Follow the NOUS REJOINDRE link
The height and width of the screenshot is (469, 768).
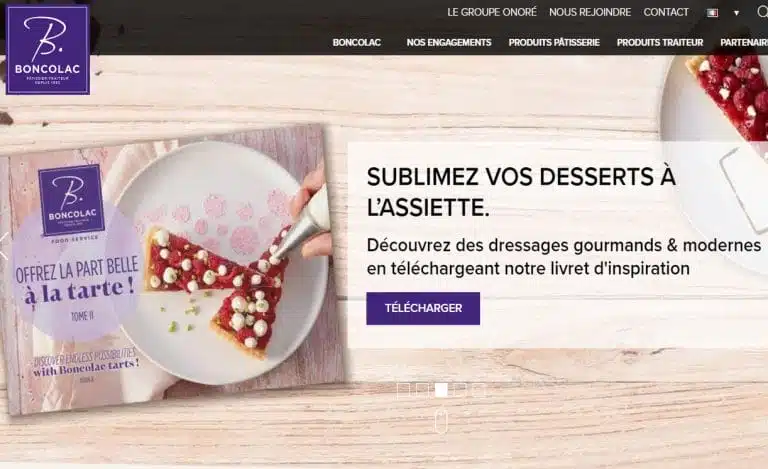point(590,12)
